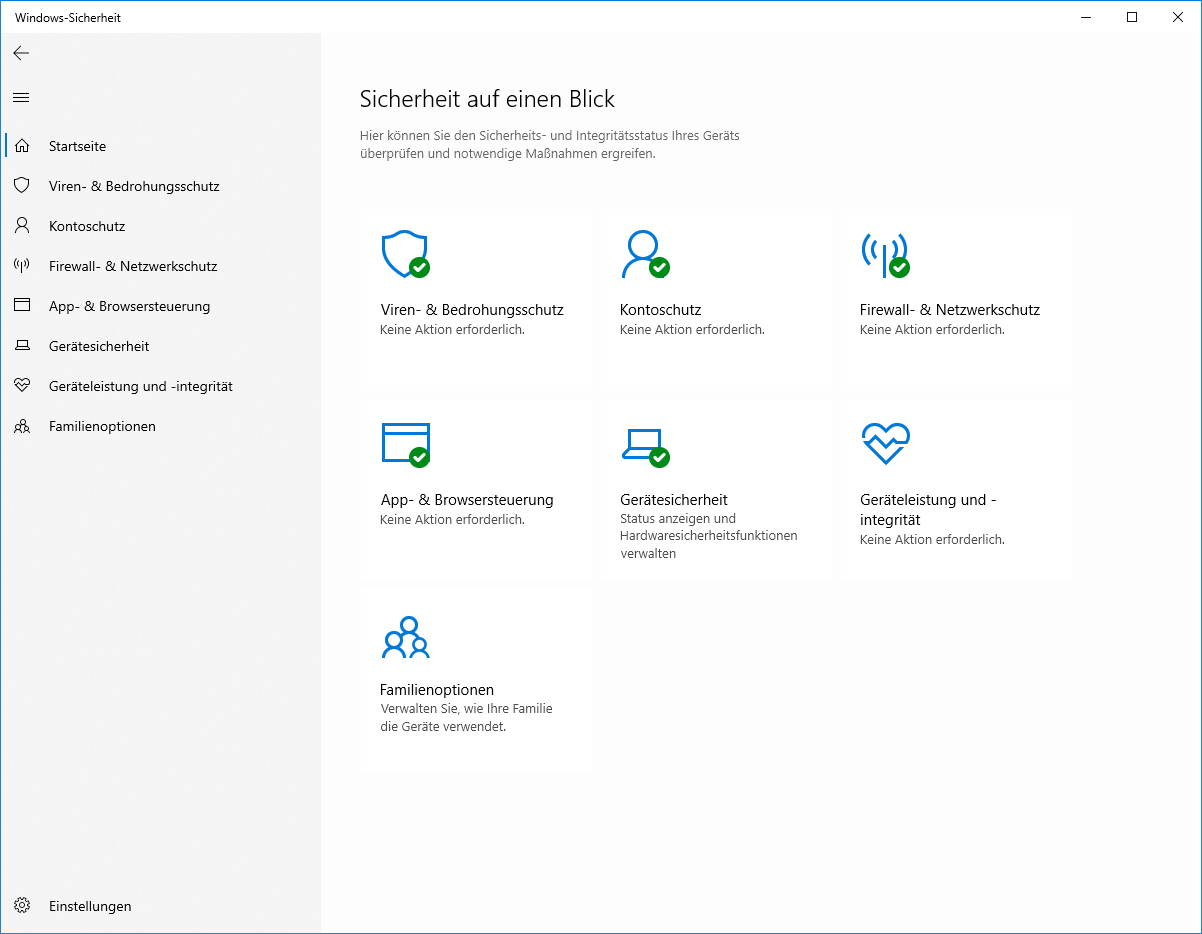The height and width of the screenshot is (934, 1202).
Task: Click the large antenna icon on Firewall tile
Action: pos(885,254)
